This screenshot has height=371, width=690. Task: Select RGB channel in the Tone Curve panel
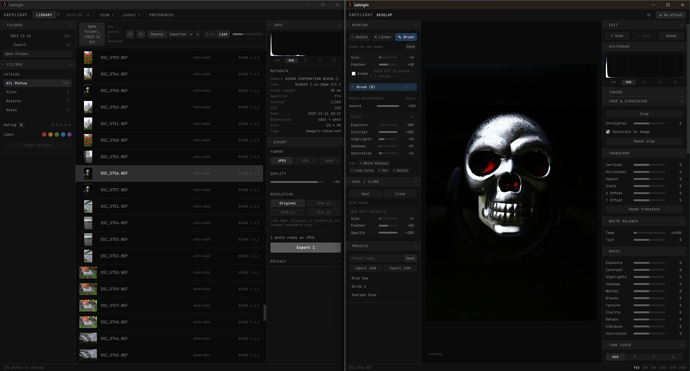tap(615, 357)
